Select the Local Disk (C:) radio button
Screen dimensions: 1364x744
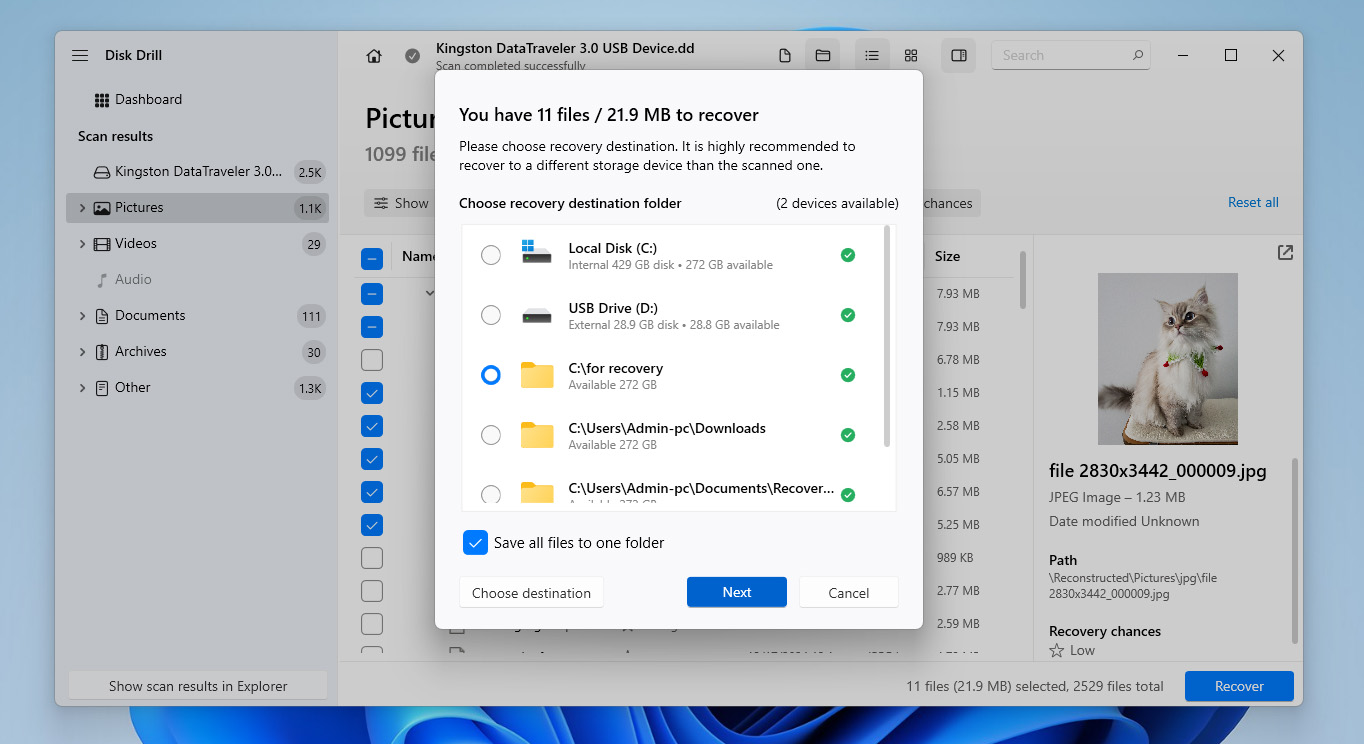click(491, 255)
